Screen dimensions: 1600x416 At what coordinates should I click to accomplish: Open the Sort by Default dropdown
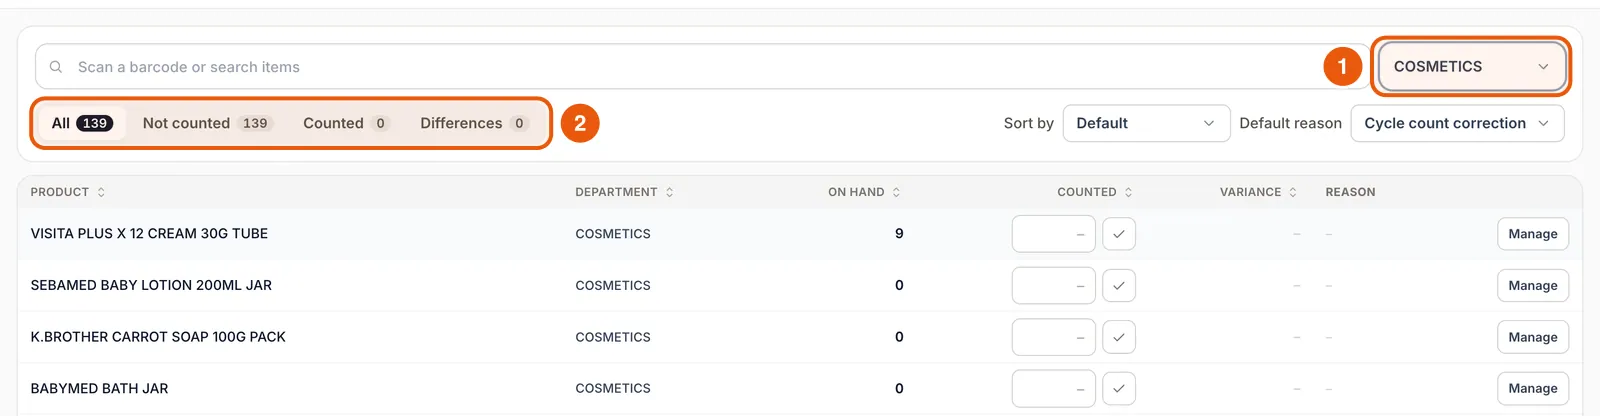(x=1146, y=123)
